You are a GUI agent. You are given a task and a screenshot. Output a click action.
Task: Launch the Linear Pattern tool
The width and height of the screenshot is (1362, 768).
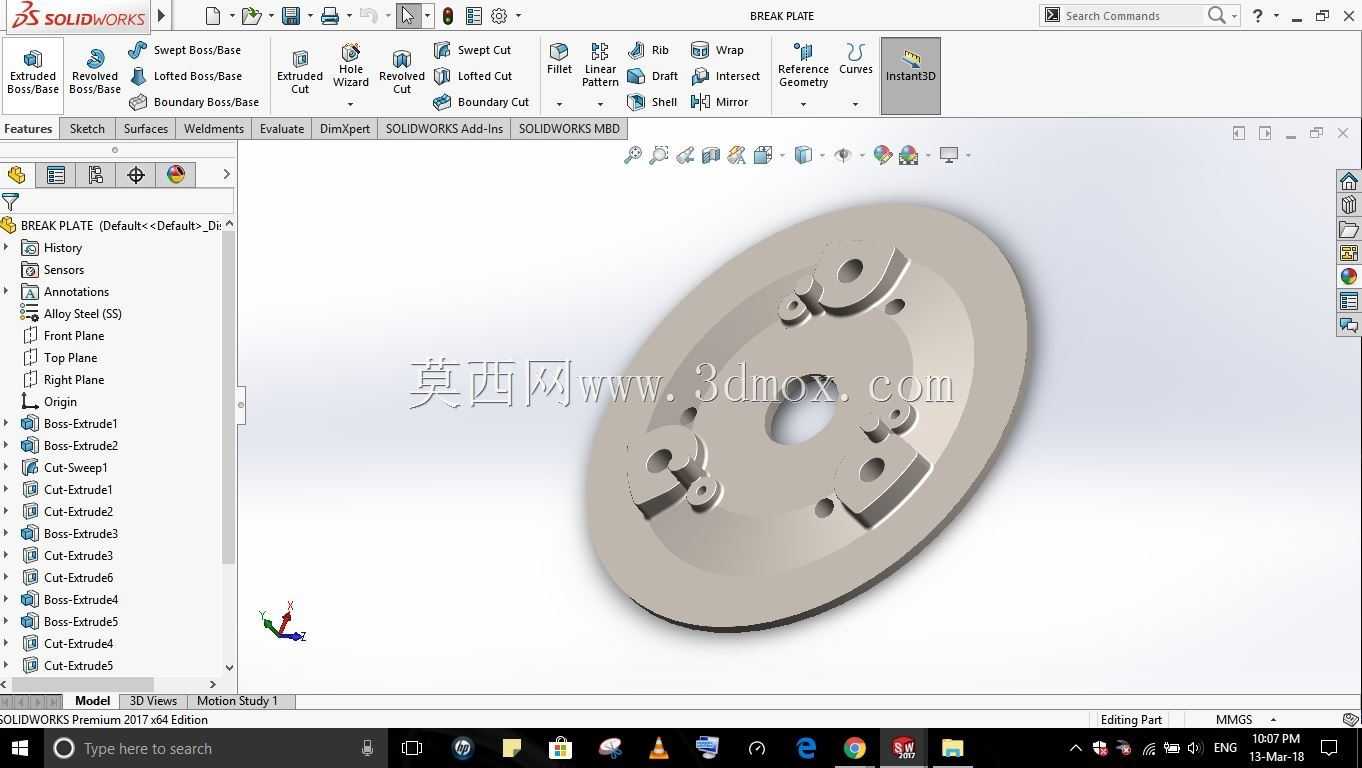pos(600,66)
